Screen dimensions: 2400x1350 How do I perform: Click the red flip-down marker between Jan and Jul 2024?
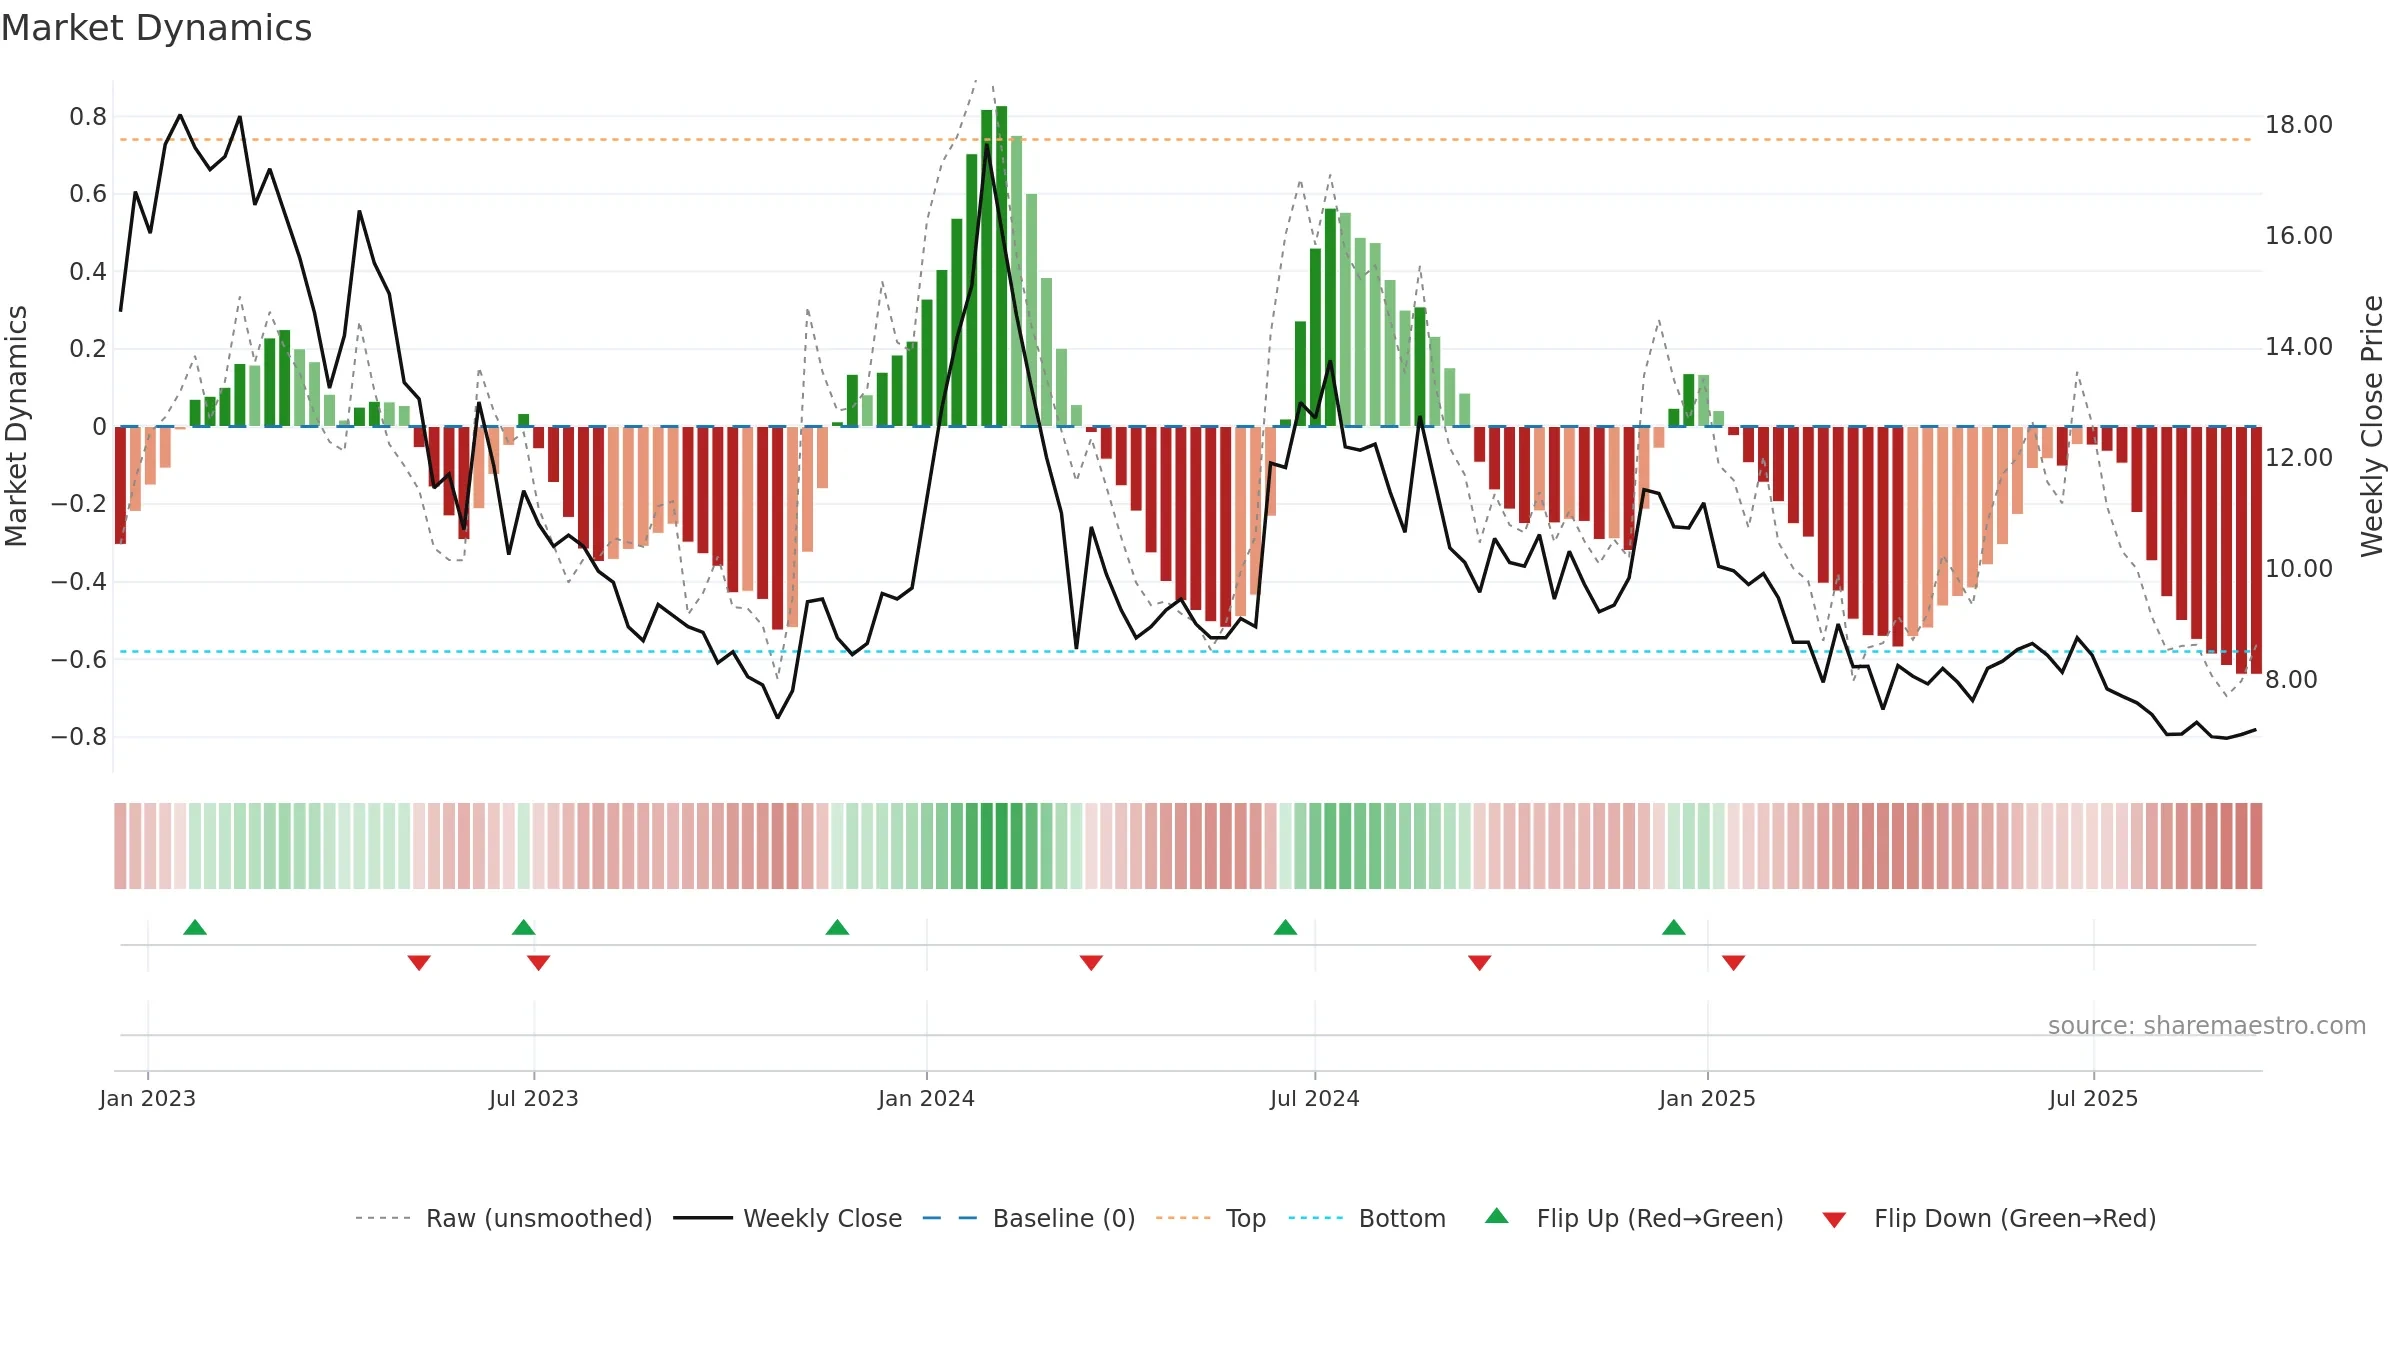1091,962
